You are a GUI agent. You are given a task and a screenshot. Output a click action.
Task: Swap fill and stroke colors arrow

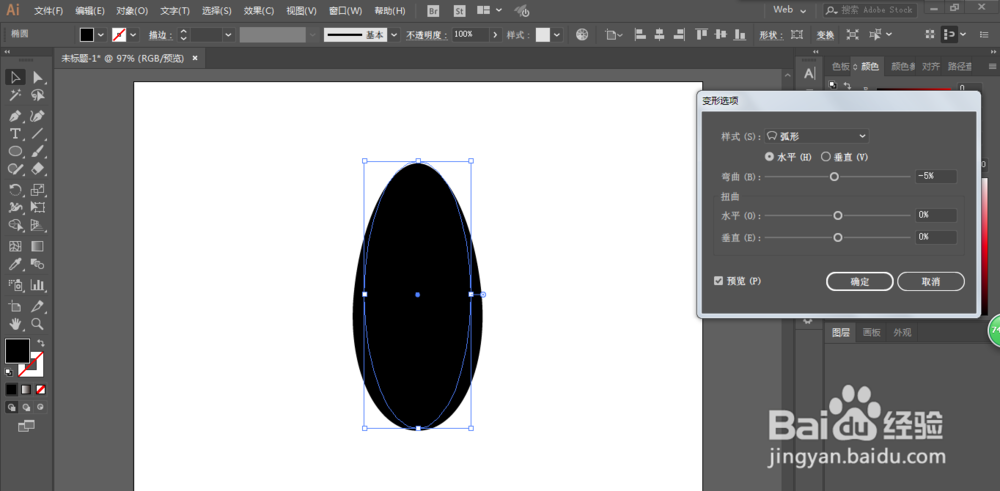(41, 343)
